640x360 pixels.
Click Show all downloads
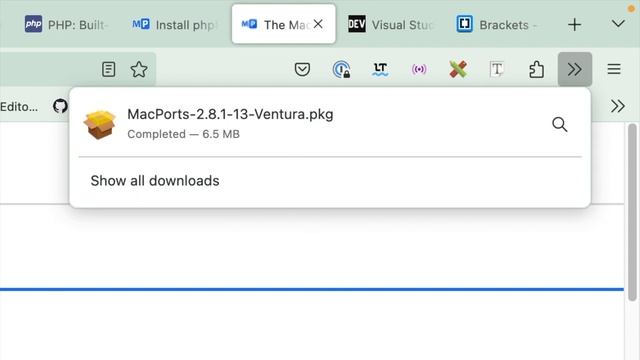pos(155,180)
